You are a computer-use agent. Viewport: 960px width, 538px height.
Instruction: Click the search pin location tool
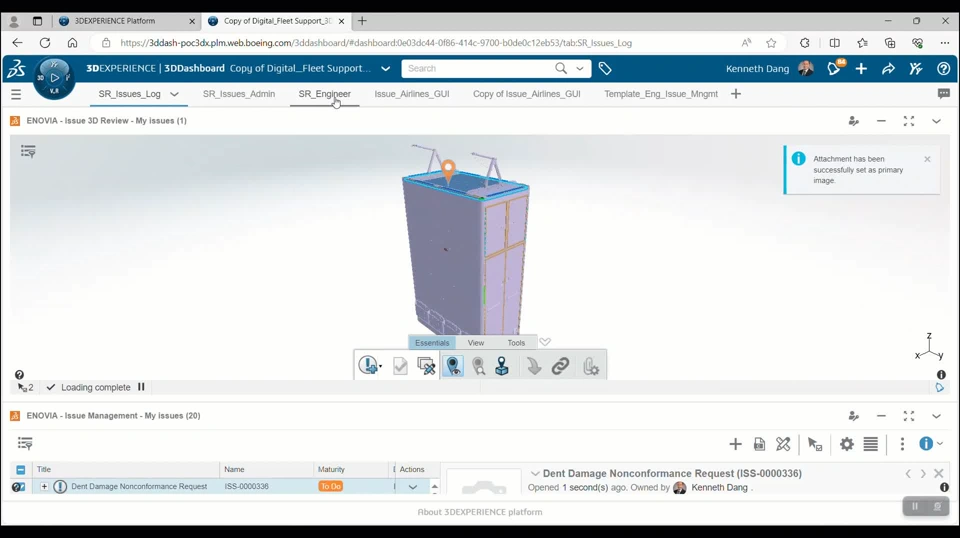(x=479, y=366)
